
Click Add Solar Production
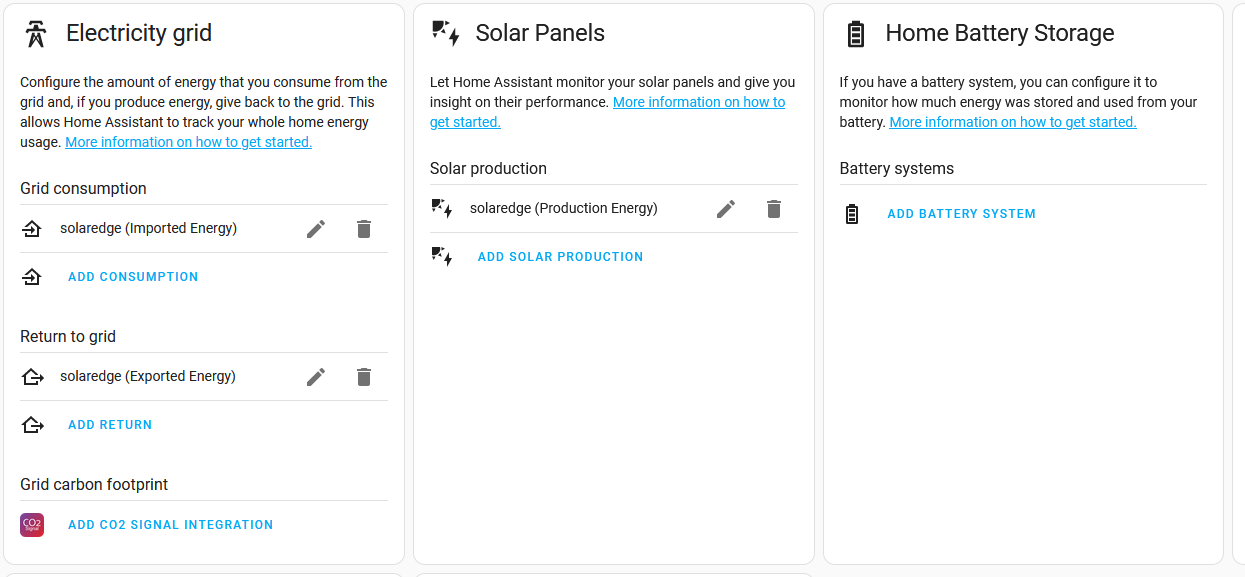point(560,256)
